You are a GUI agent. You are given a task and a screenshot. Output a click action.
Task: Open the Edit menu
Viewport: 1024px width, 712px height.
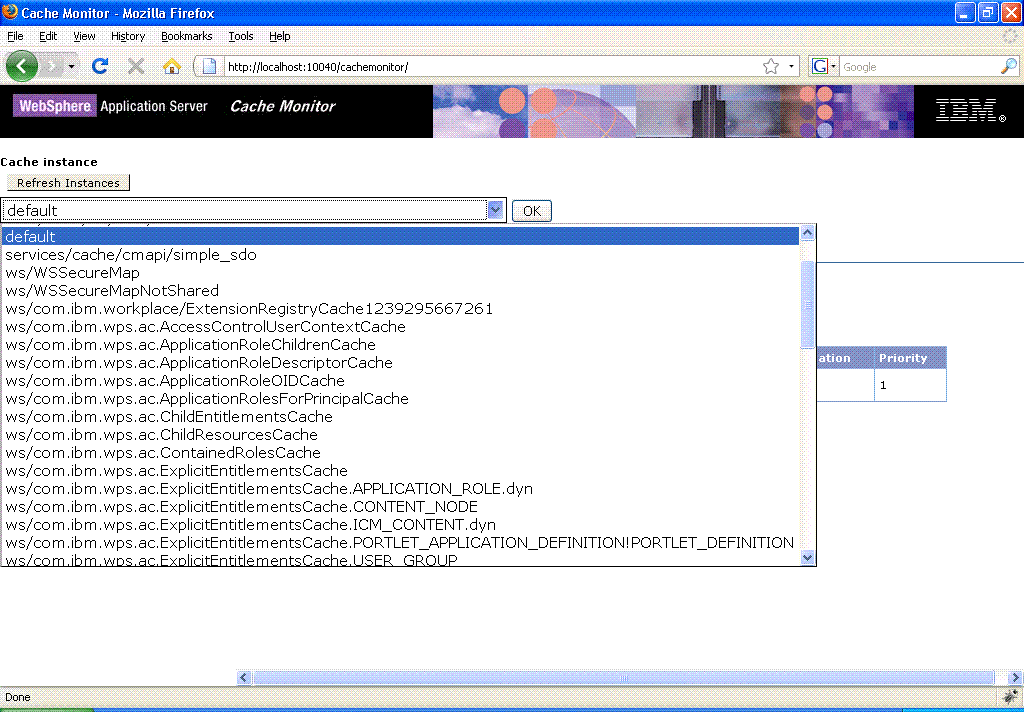point(48,36)
